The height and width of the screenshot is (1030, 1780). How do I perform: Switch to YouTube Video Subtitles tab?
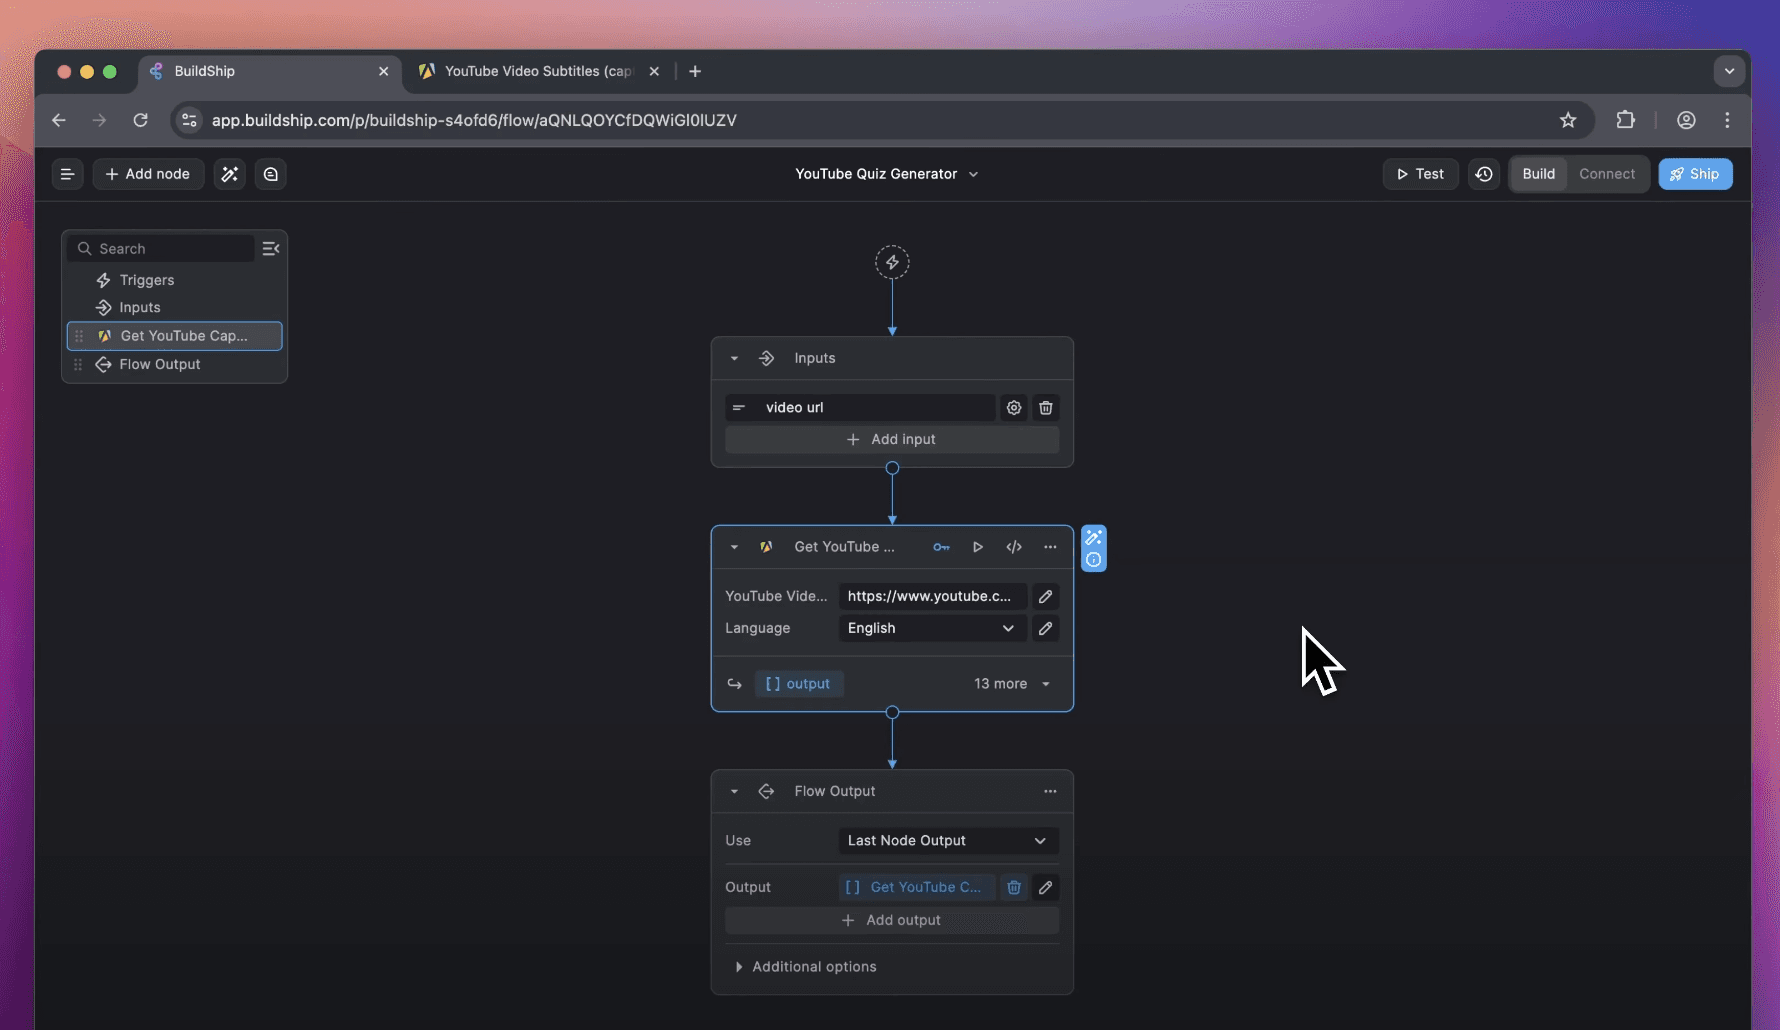pos(540,72)
